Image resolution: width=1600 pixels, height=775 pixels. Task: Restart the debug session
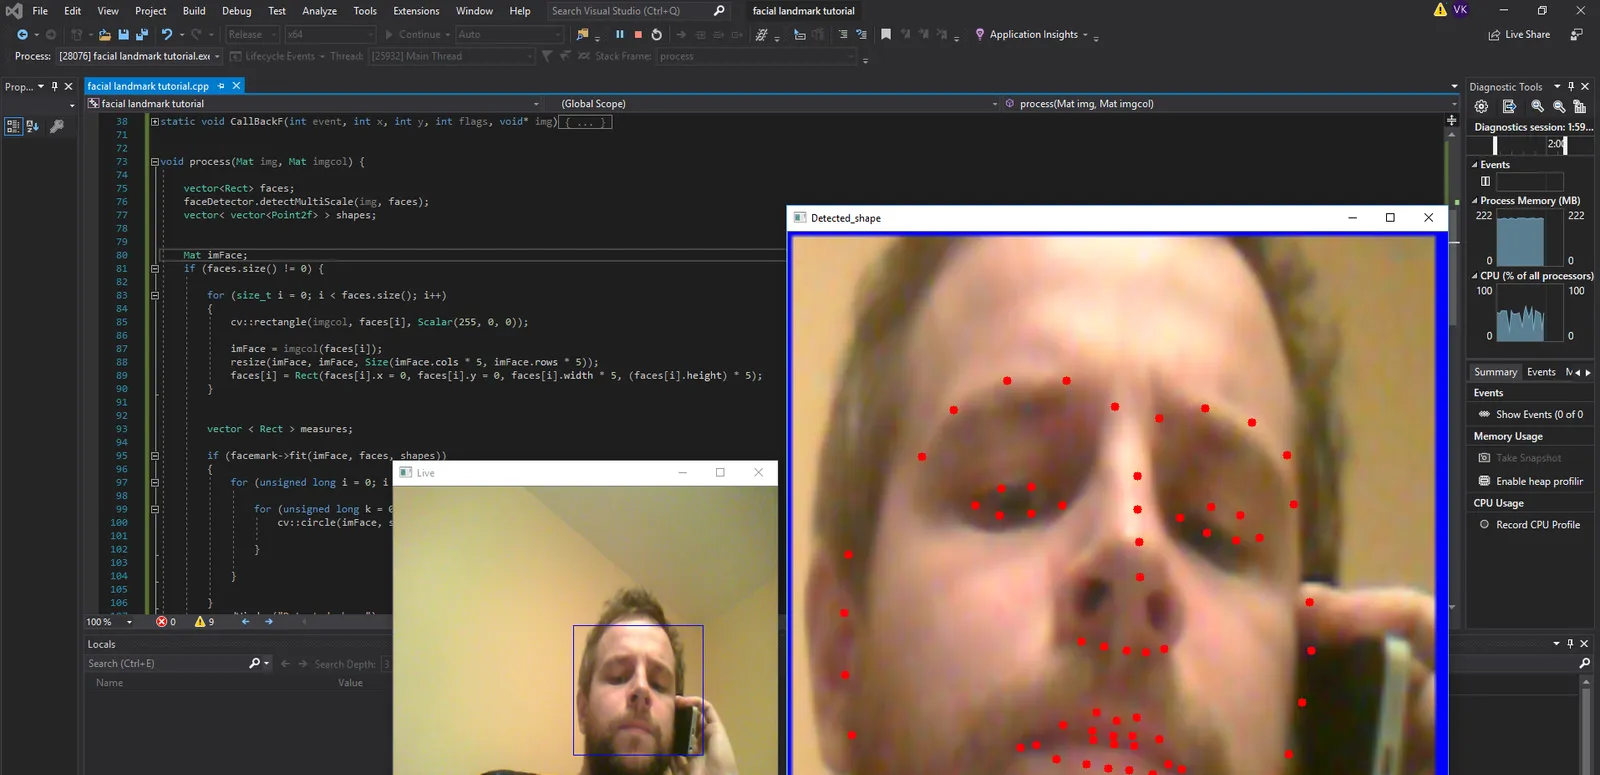657,34
